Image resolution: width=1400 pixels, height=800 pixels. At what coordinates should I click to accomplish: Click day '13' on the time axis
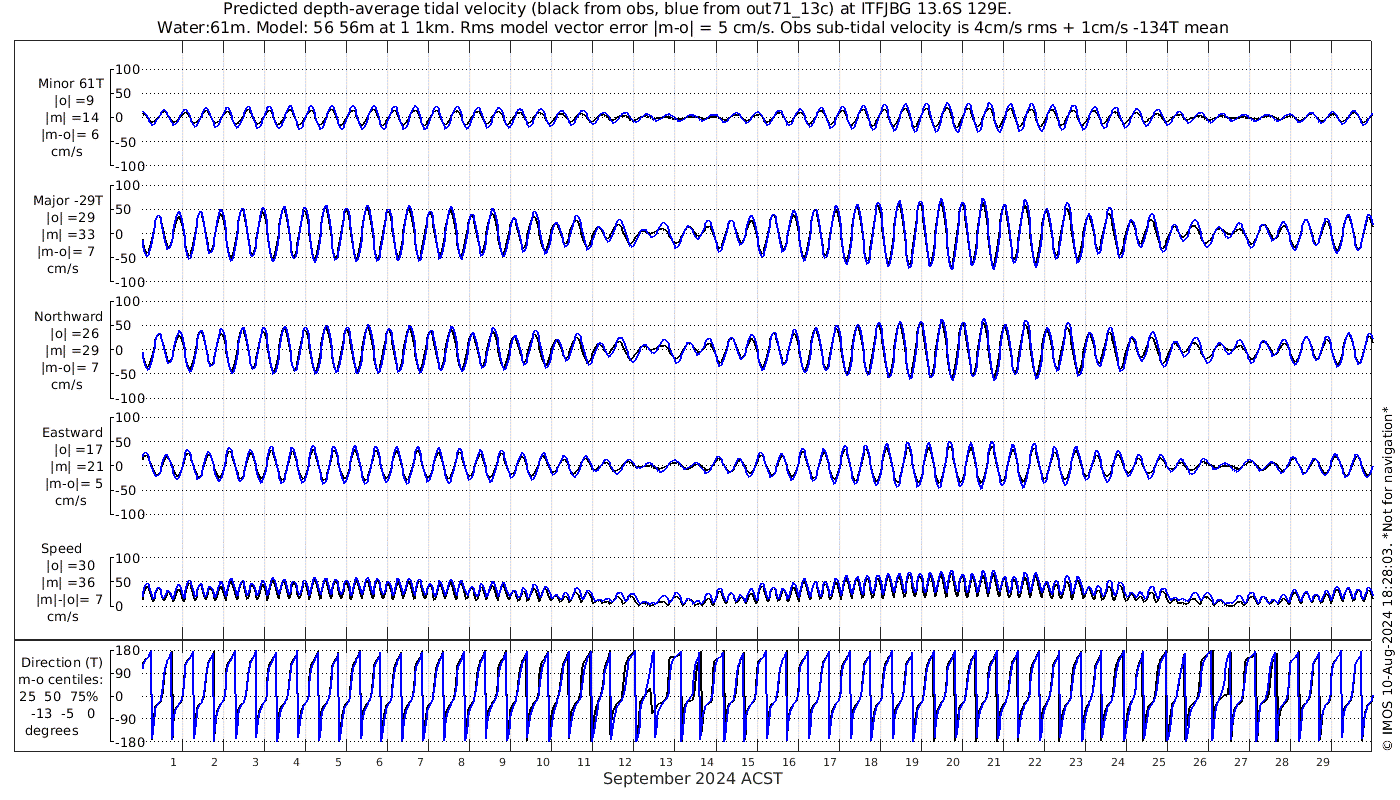pyautogui.click(x=666, y=762)
